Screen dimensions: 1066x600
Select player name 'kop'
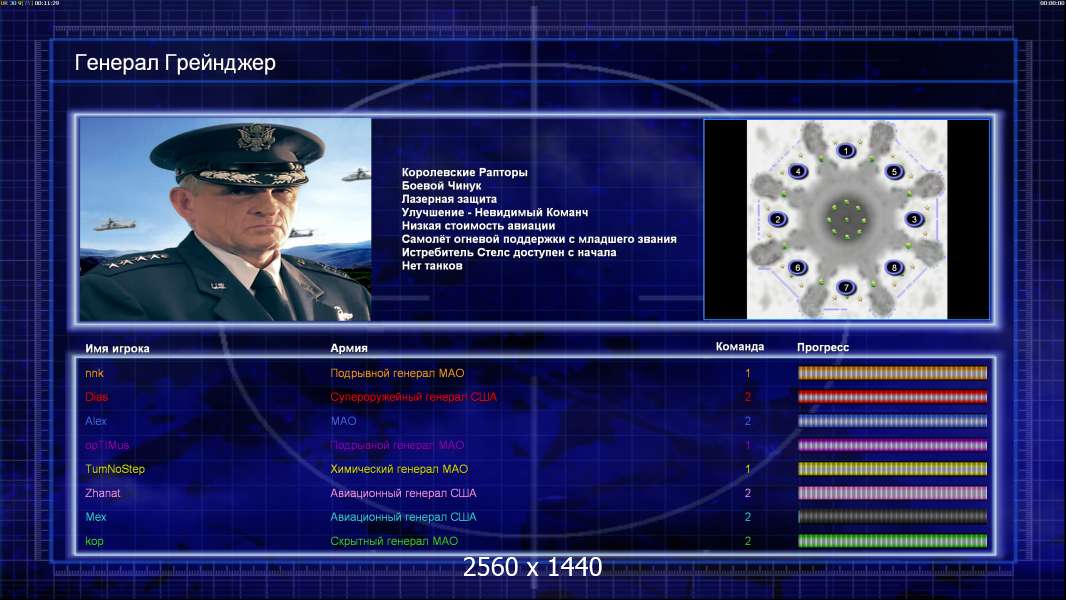point(94,542)
